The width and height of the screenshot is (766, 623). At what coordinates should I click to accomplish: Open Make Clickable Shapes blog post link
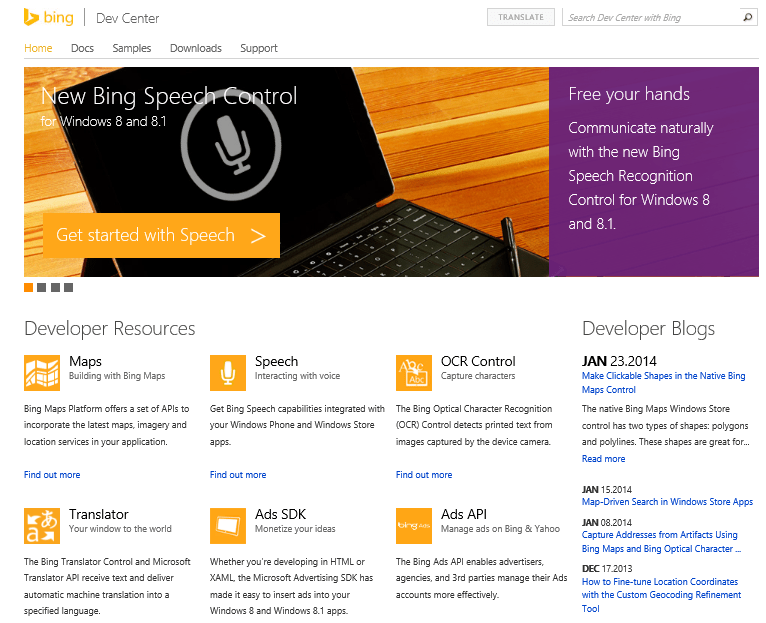click(x=663, y=383)
